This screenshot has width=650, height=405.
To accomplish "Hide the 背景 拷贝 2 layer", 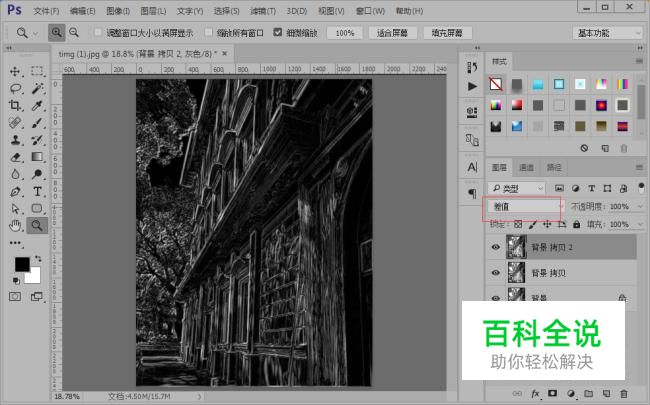I will [496, 246].
